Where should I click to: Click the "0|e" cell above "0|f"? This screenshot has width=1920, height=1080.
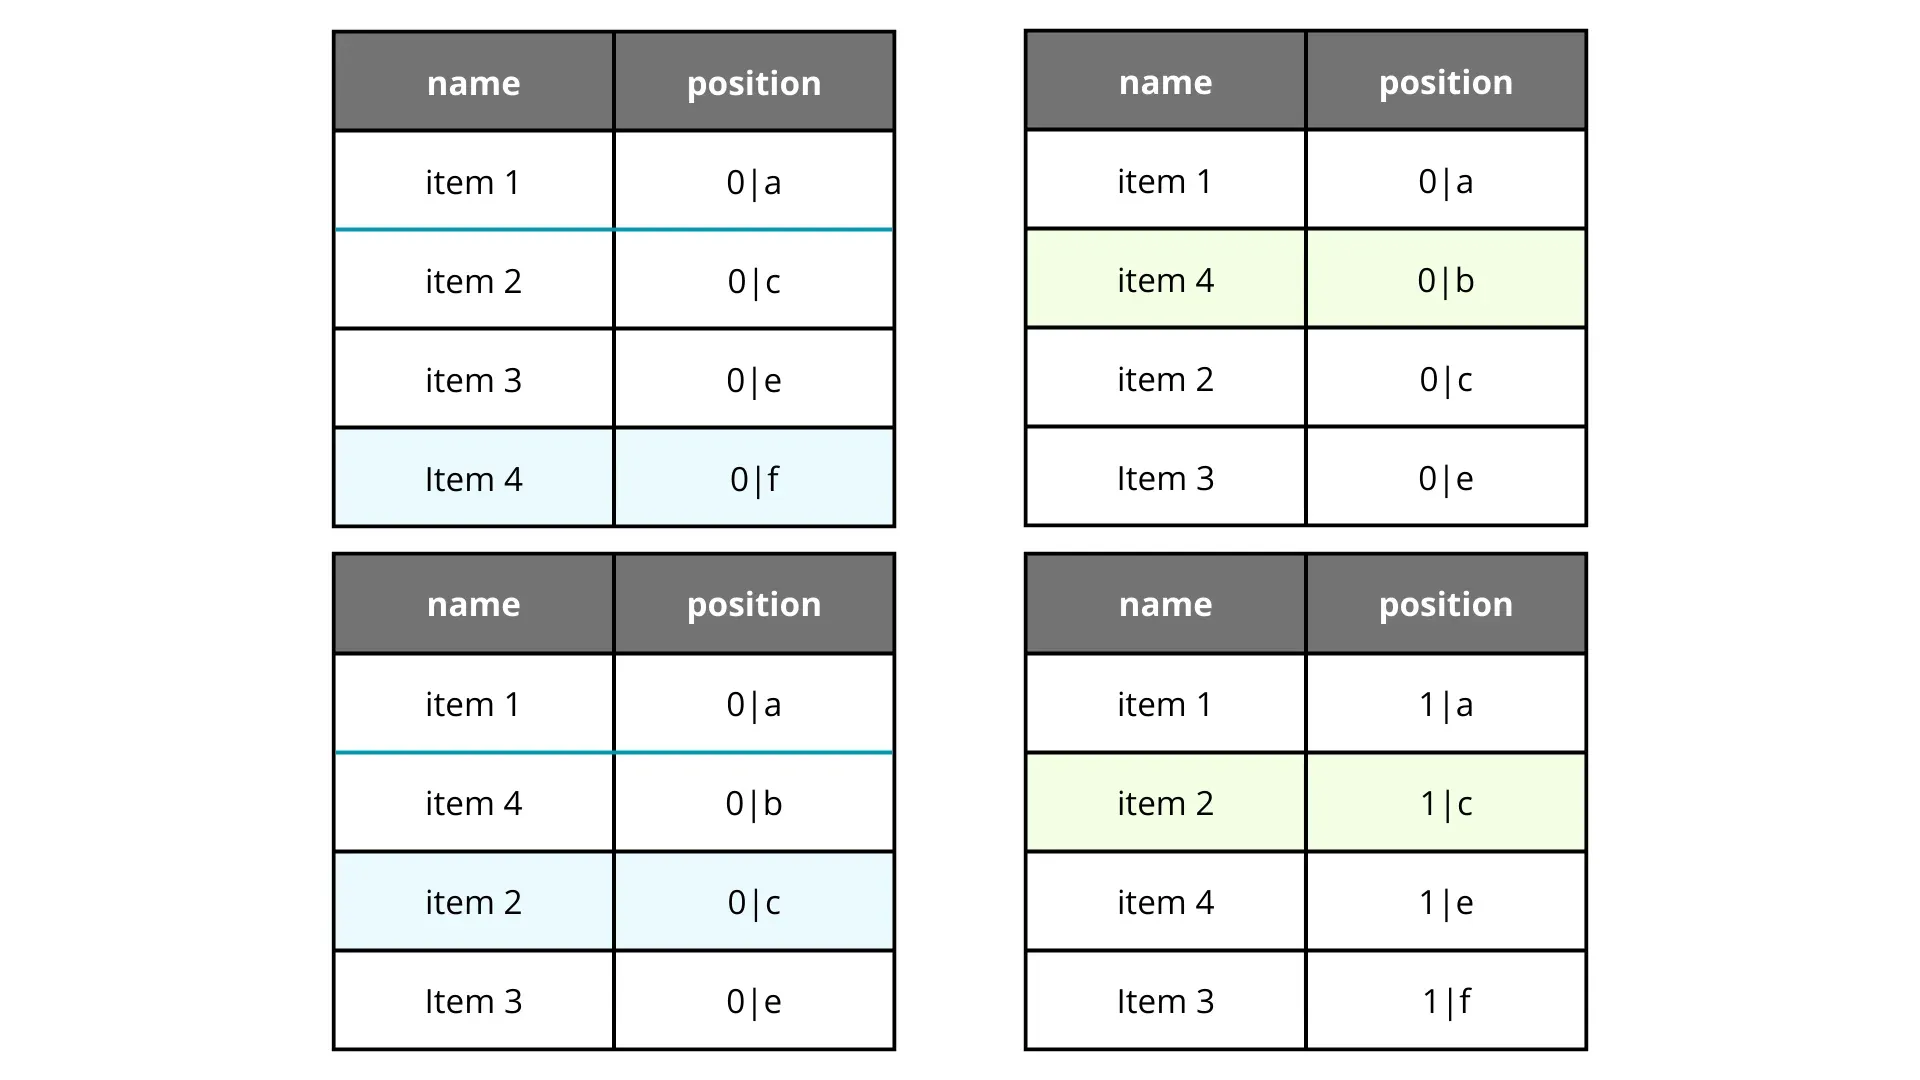click(754, 380)
